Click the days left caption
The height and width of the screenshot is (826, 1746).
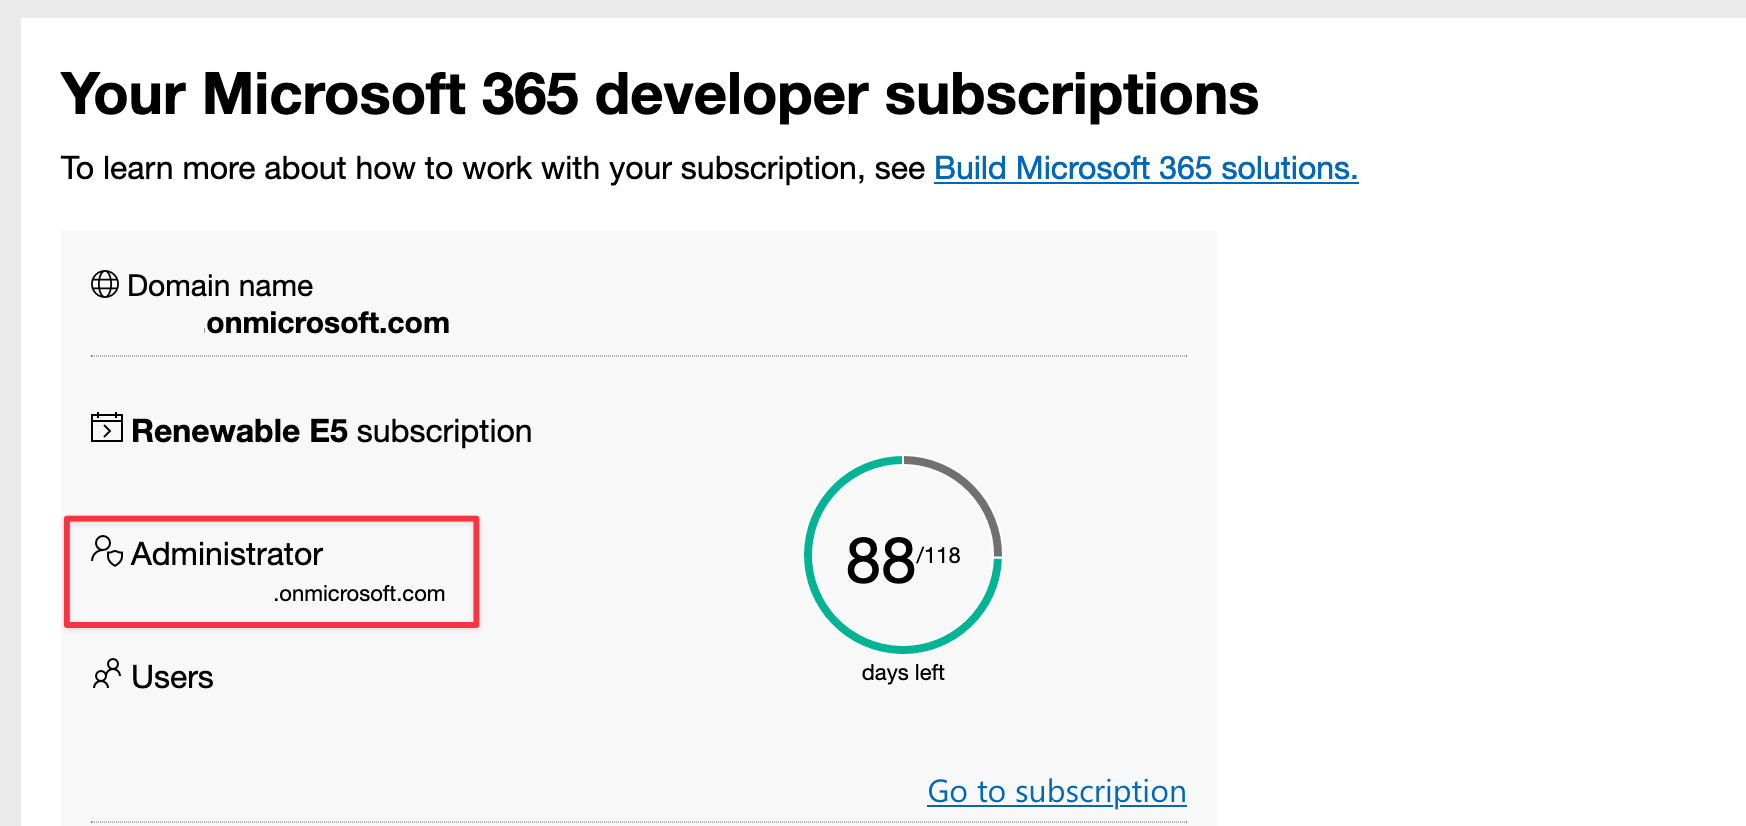point(903,673)
